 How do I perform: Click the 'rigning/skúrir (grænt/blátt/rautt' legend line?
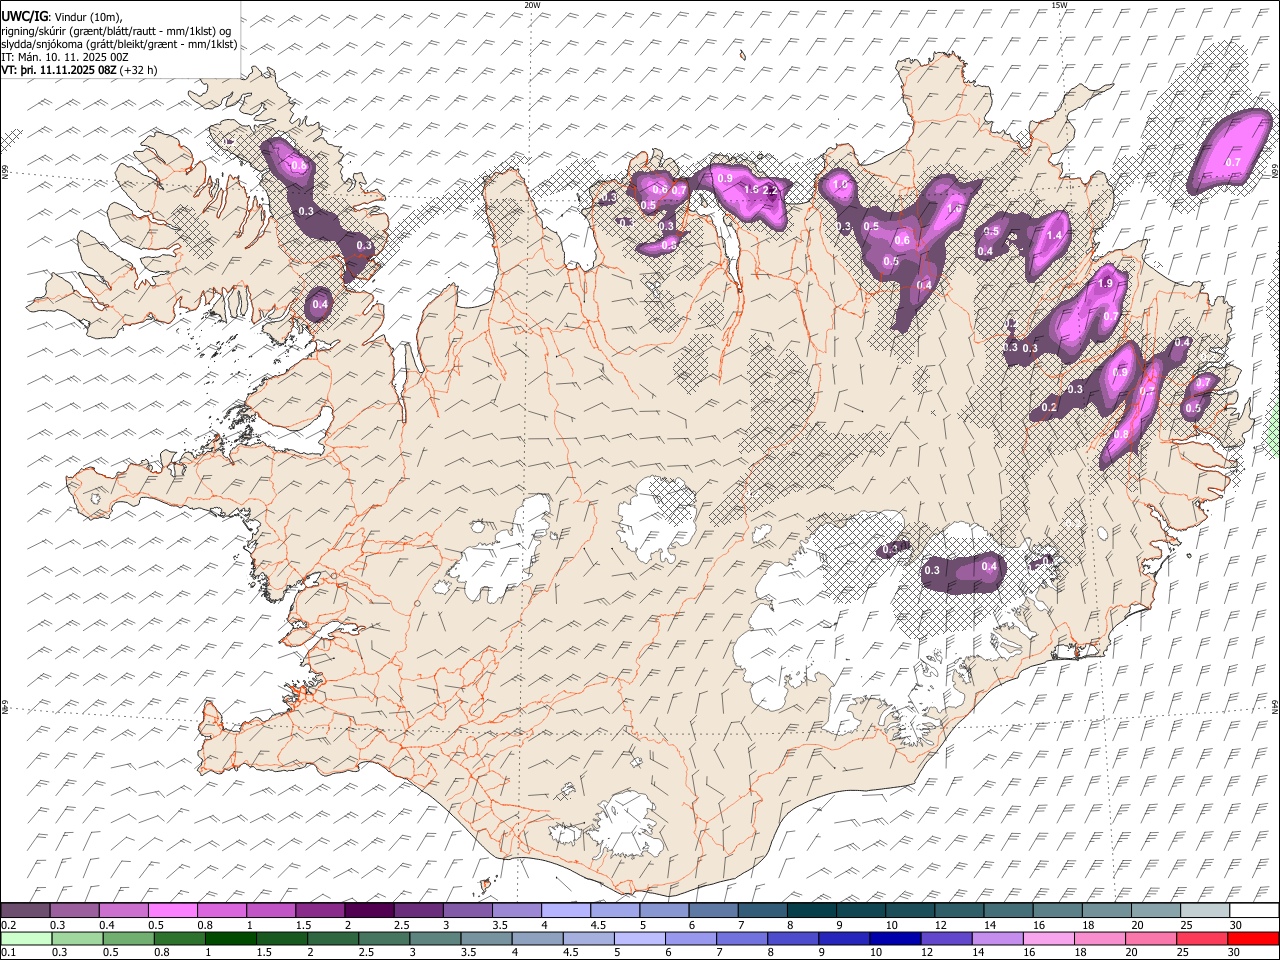(x=117, y=31)
